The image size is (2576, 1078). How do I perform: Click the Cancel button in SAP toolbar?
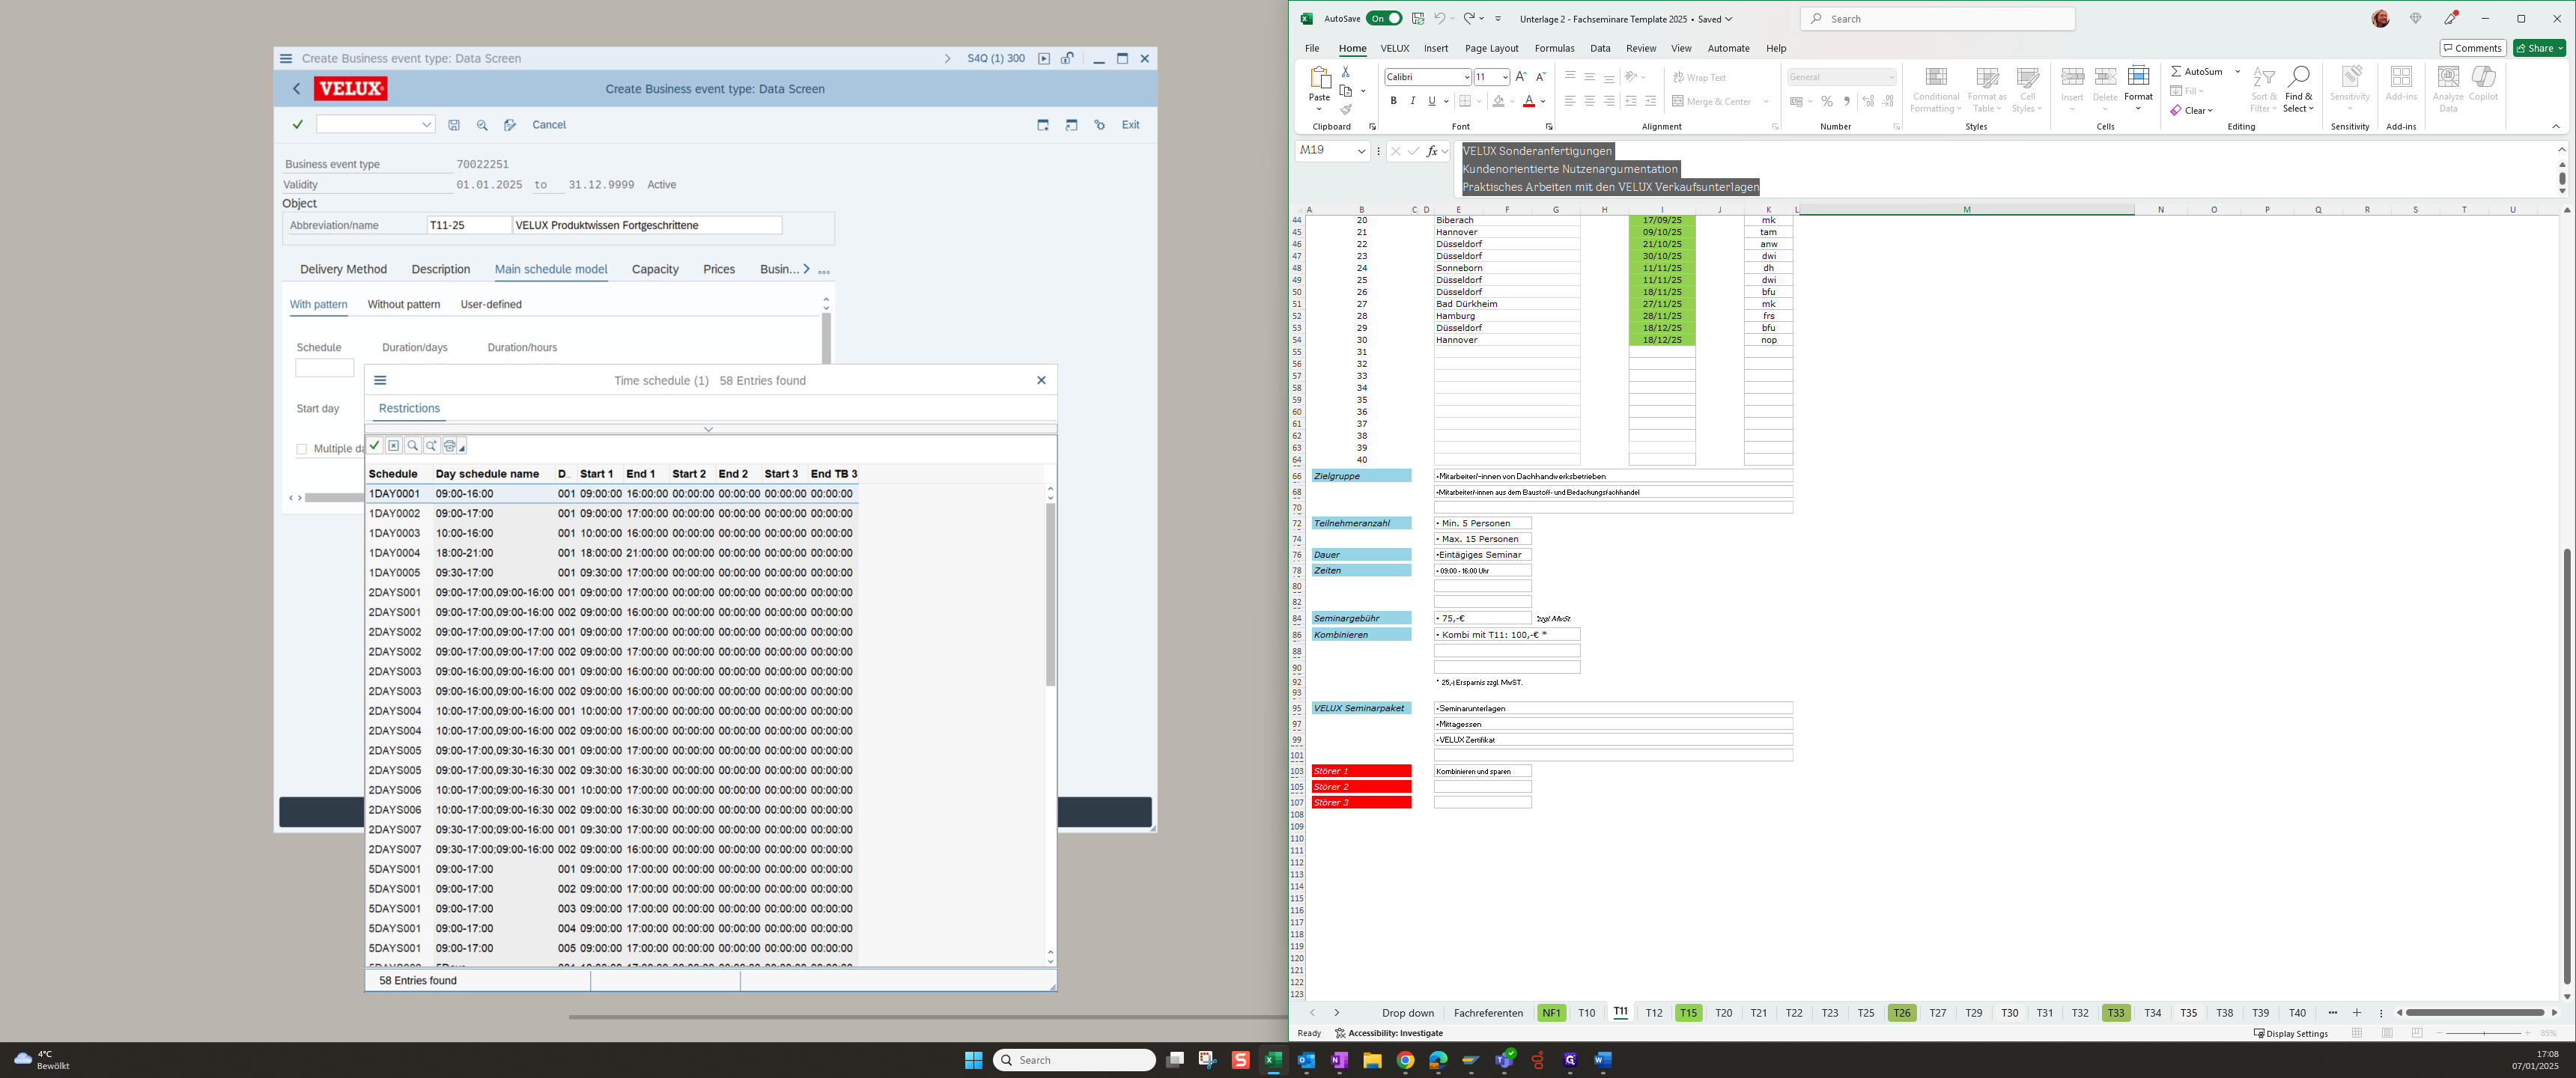549,125
